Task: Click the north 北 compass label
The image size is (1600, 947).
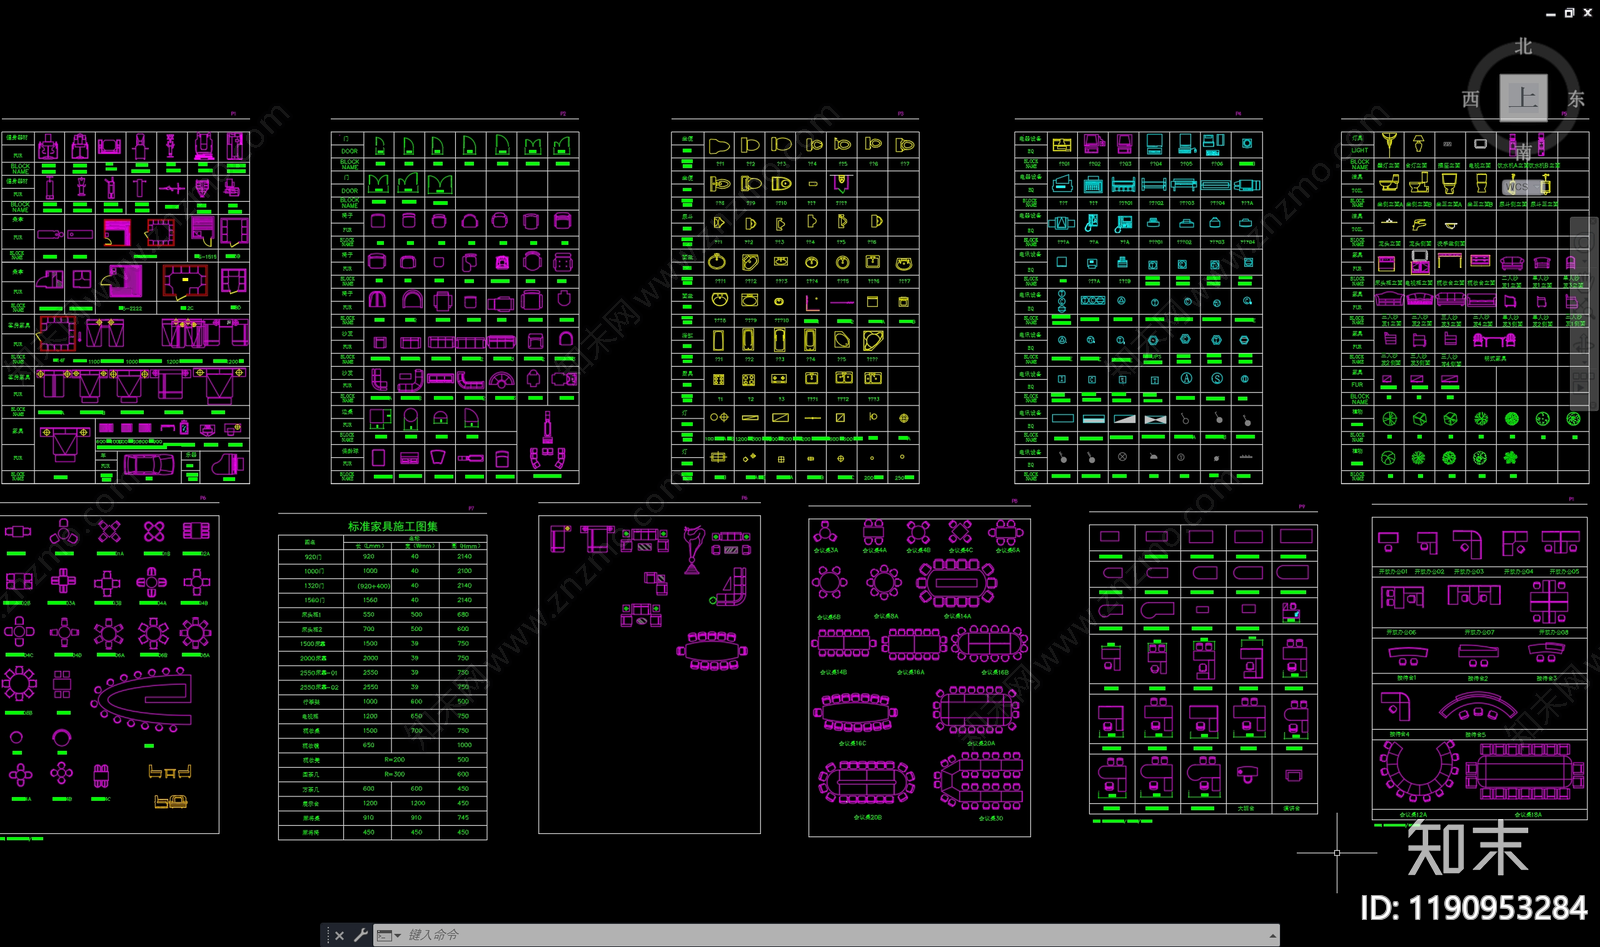Action: [x=1523, y=47]
